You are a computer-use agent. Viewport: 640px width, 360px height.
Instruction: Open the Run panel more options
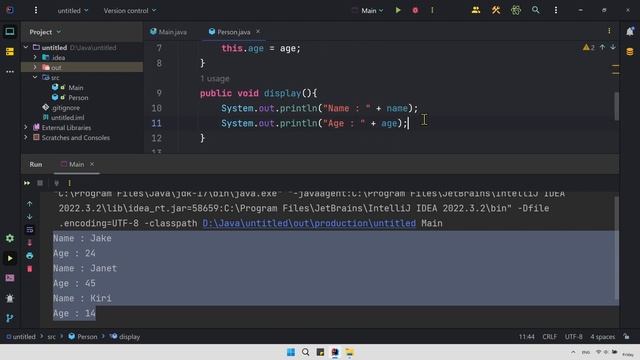pyautogui.click(x=69, y=183)
